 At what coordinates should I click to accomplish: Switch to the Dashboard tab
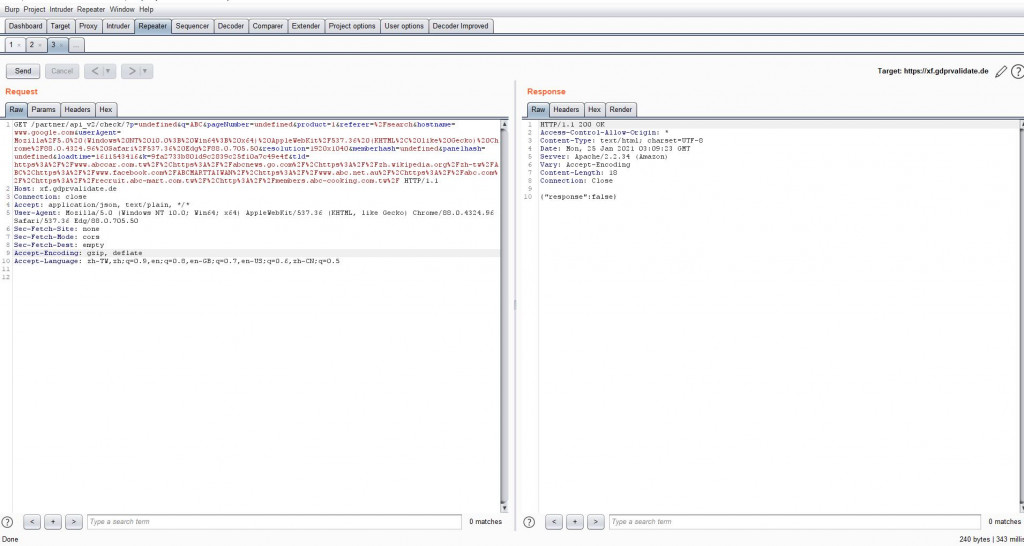coord(25,26)
